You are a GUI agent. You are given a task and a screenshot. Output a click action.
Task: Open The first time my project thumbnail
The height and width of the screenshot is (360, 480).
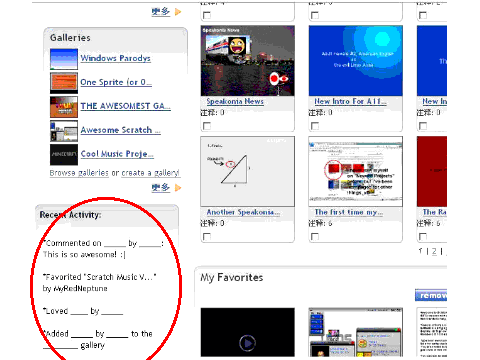point(356,171)
